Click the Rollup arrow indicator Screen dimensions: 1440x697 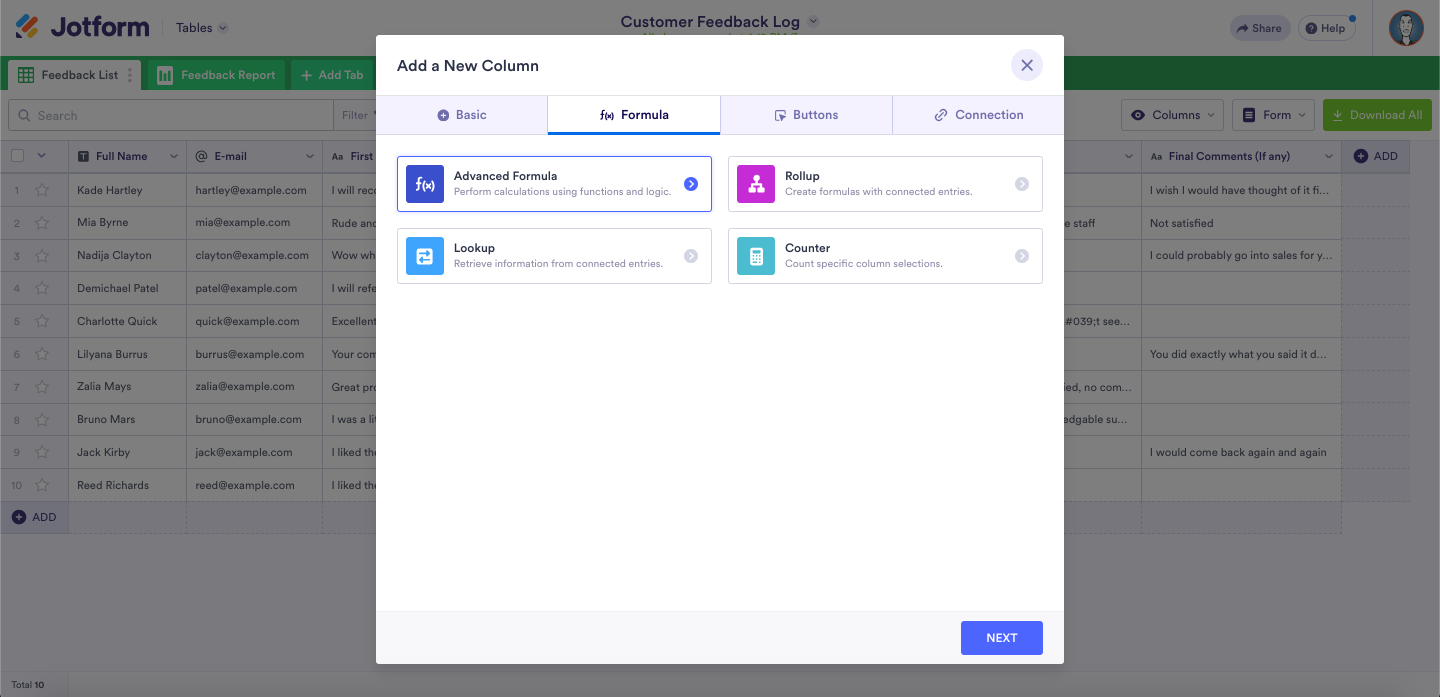[1022, 184]
